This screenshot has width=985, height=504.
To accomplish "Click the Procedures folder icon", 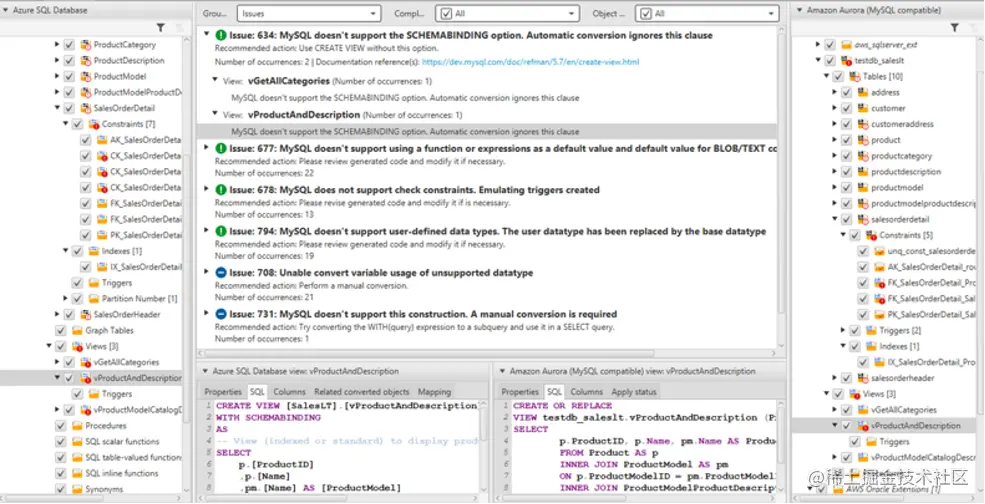I will 77,425.
